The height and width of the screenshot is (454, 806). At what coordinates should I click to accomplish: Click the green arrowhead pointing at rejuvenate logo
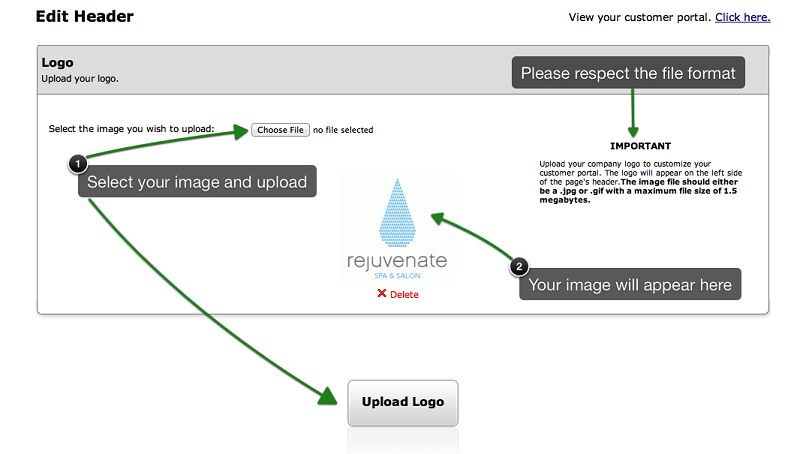pos(438,219)
